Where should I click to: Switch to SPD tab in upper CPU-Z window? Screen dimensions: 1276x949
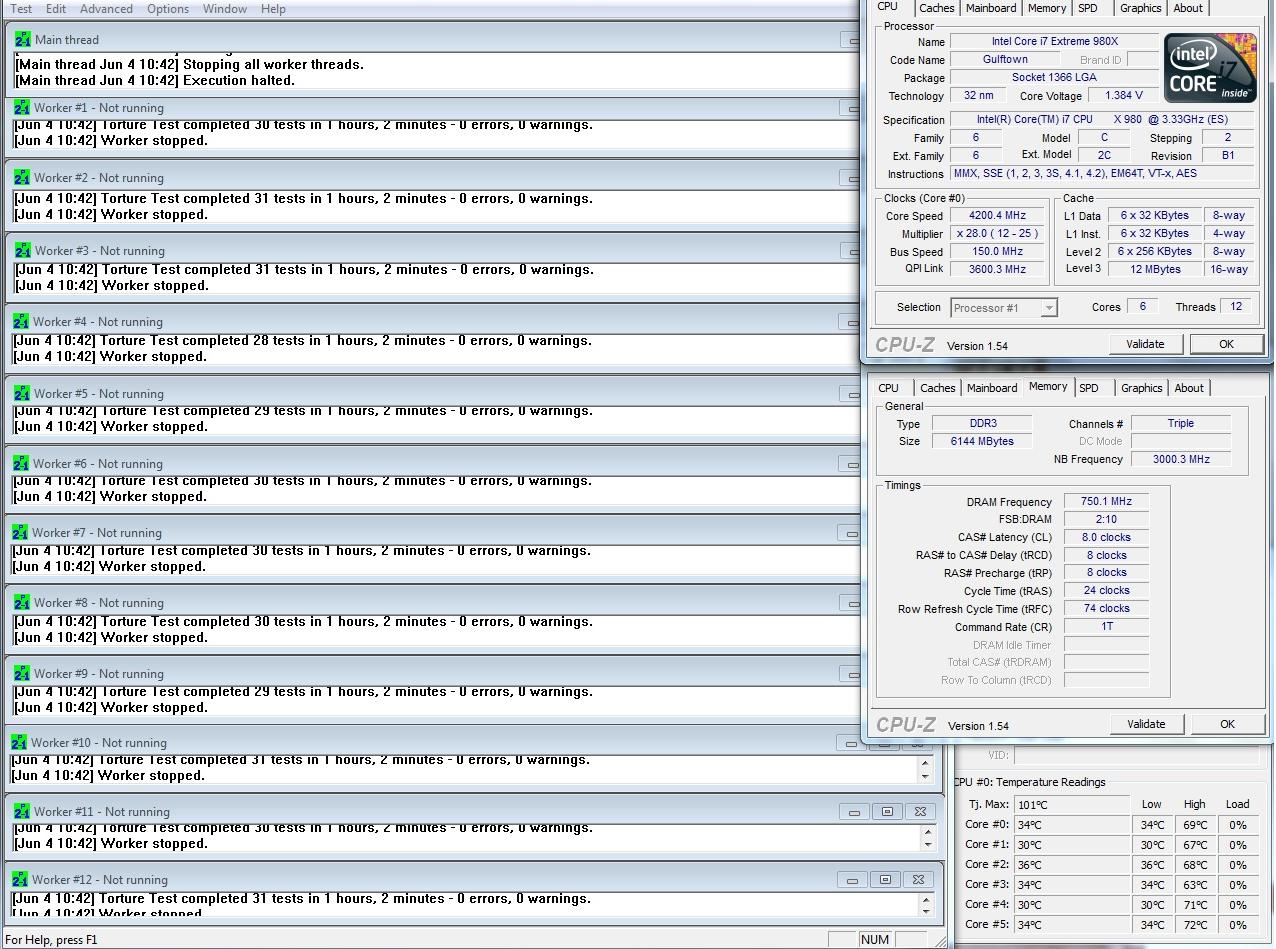[1088, 8]
